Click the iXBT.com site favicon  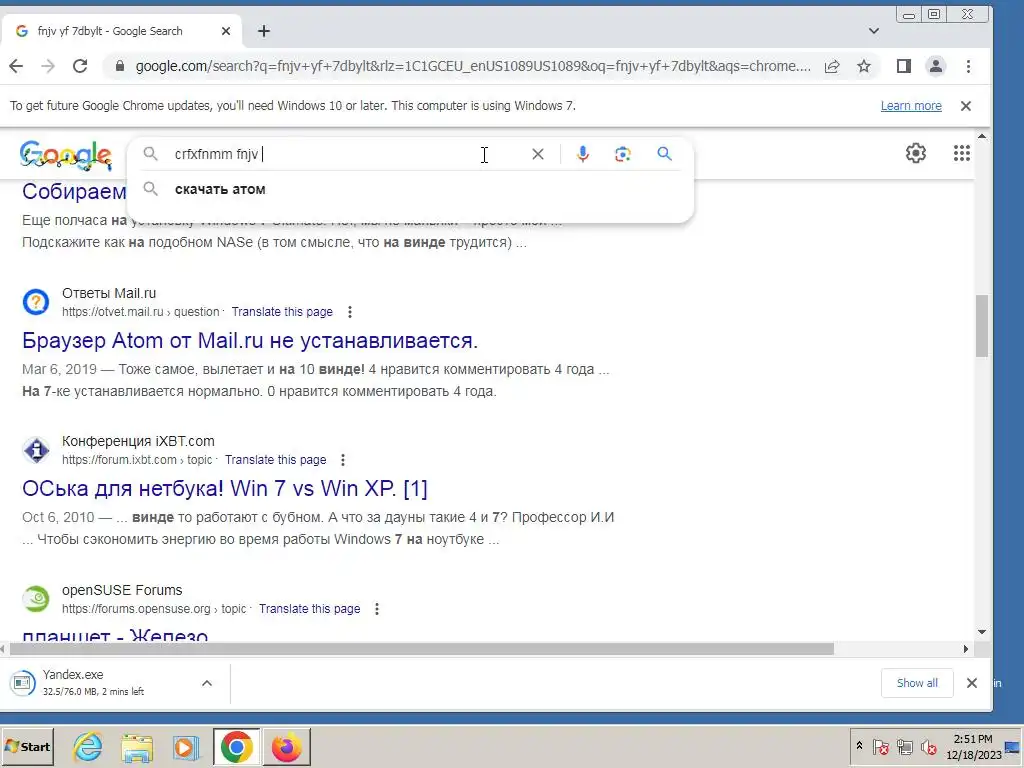(x=36, y=451)
